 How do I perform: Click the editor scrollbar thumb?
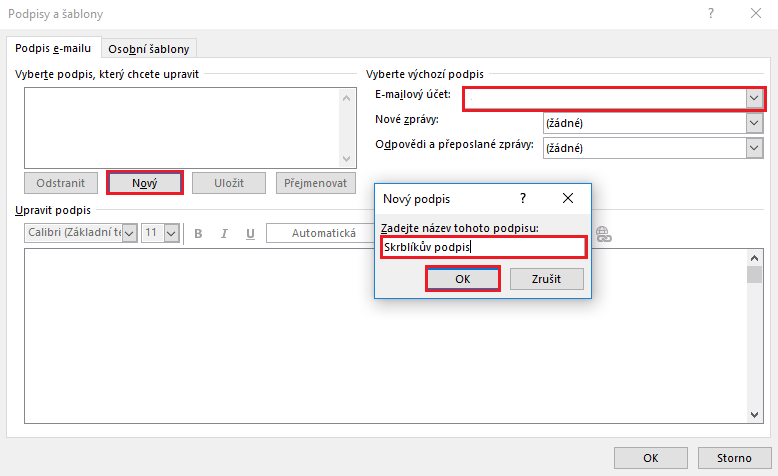click(754, 274)
